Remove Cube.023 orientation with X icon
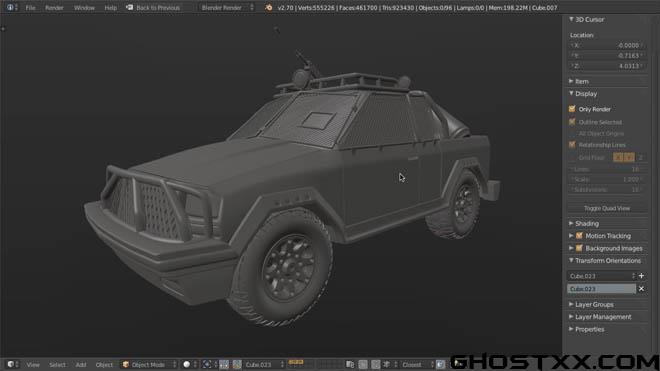Screen dimensions: 660x371 pos(641,289)
